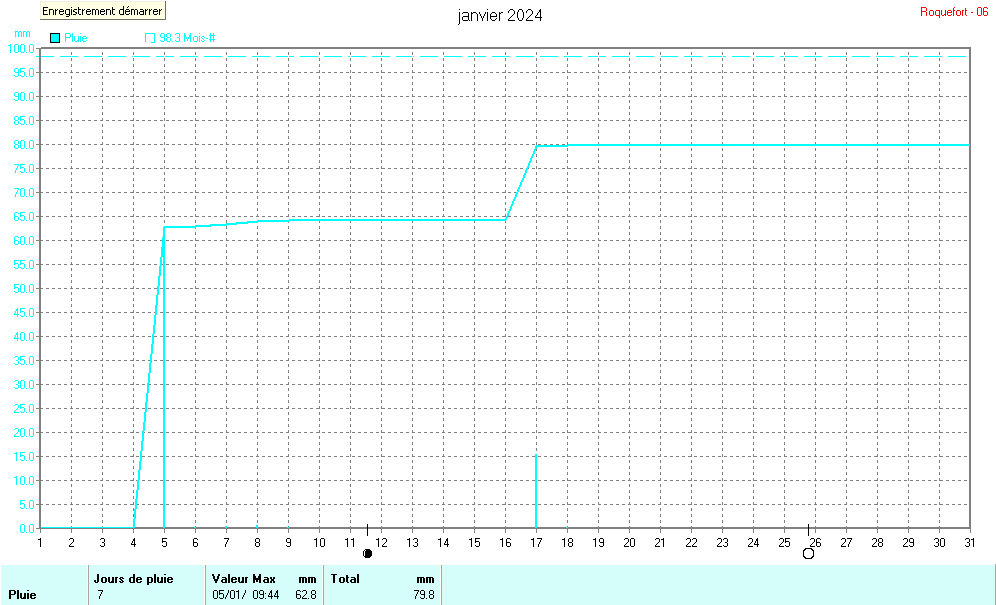The height and width of the screenshot is (605, 996).
Task: Click the Pluie row label in the table
Action: click(22, 595)
